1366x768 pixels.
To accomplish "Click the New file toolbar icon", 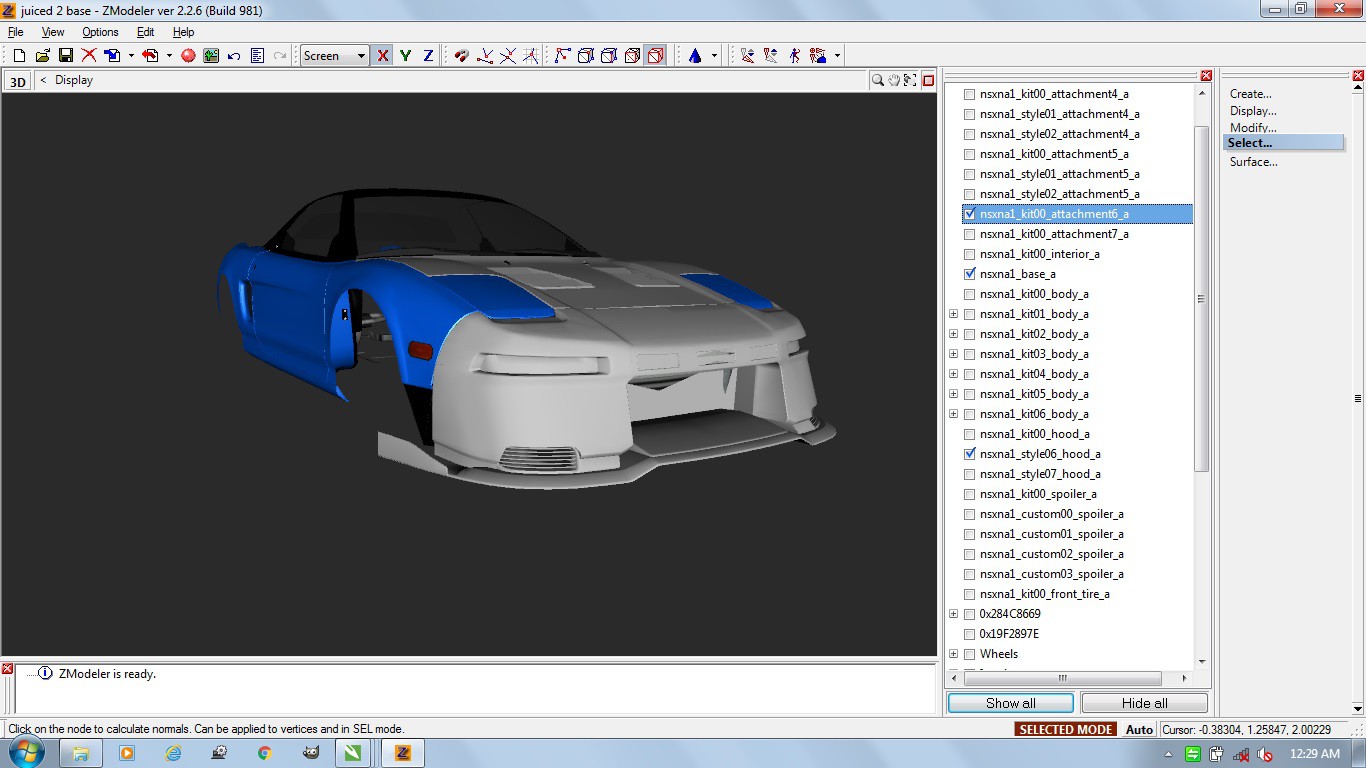I will (x=19, y=56).
